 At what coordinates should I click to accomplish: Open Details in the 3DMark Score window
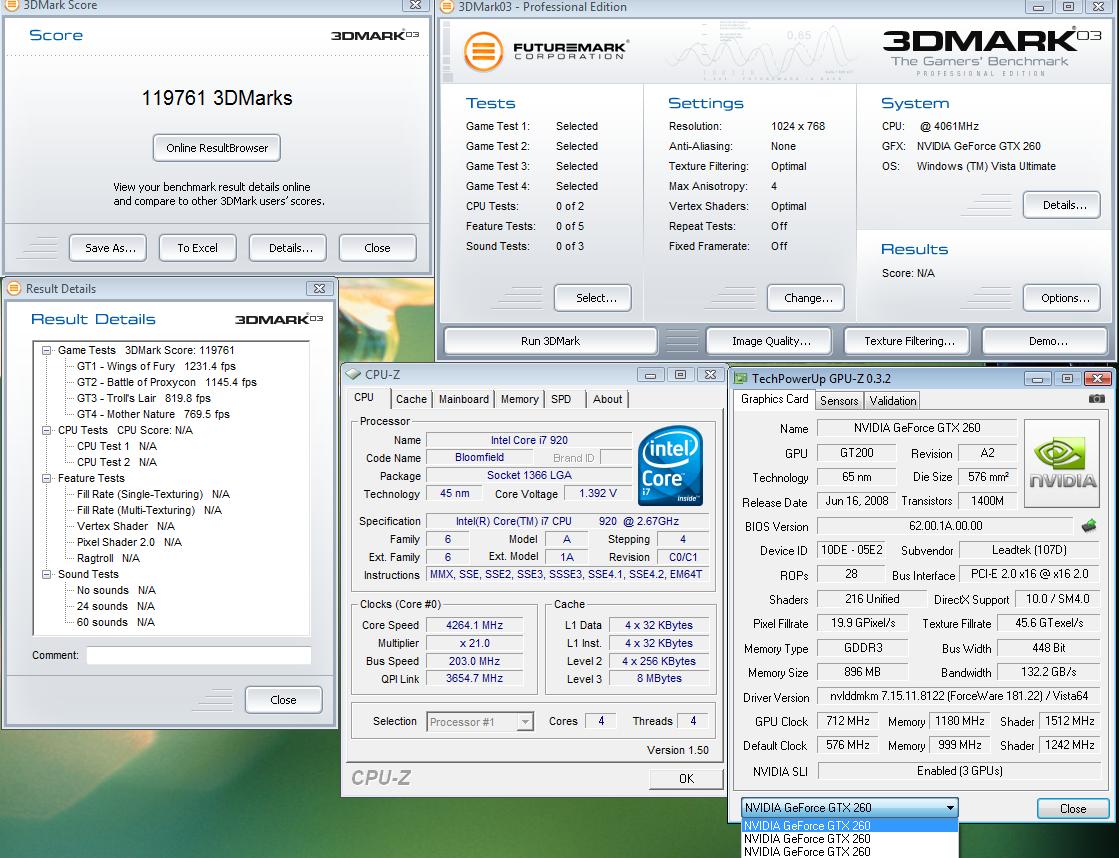click(x=288, y=248)
